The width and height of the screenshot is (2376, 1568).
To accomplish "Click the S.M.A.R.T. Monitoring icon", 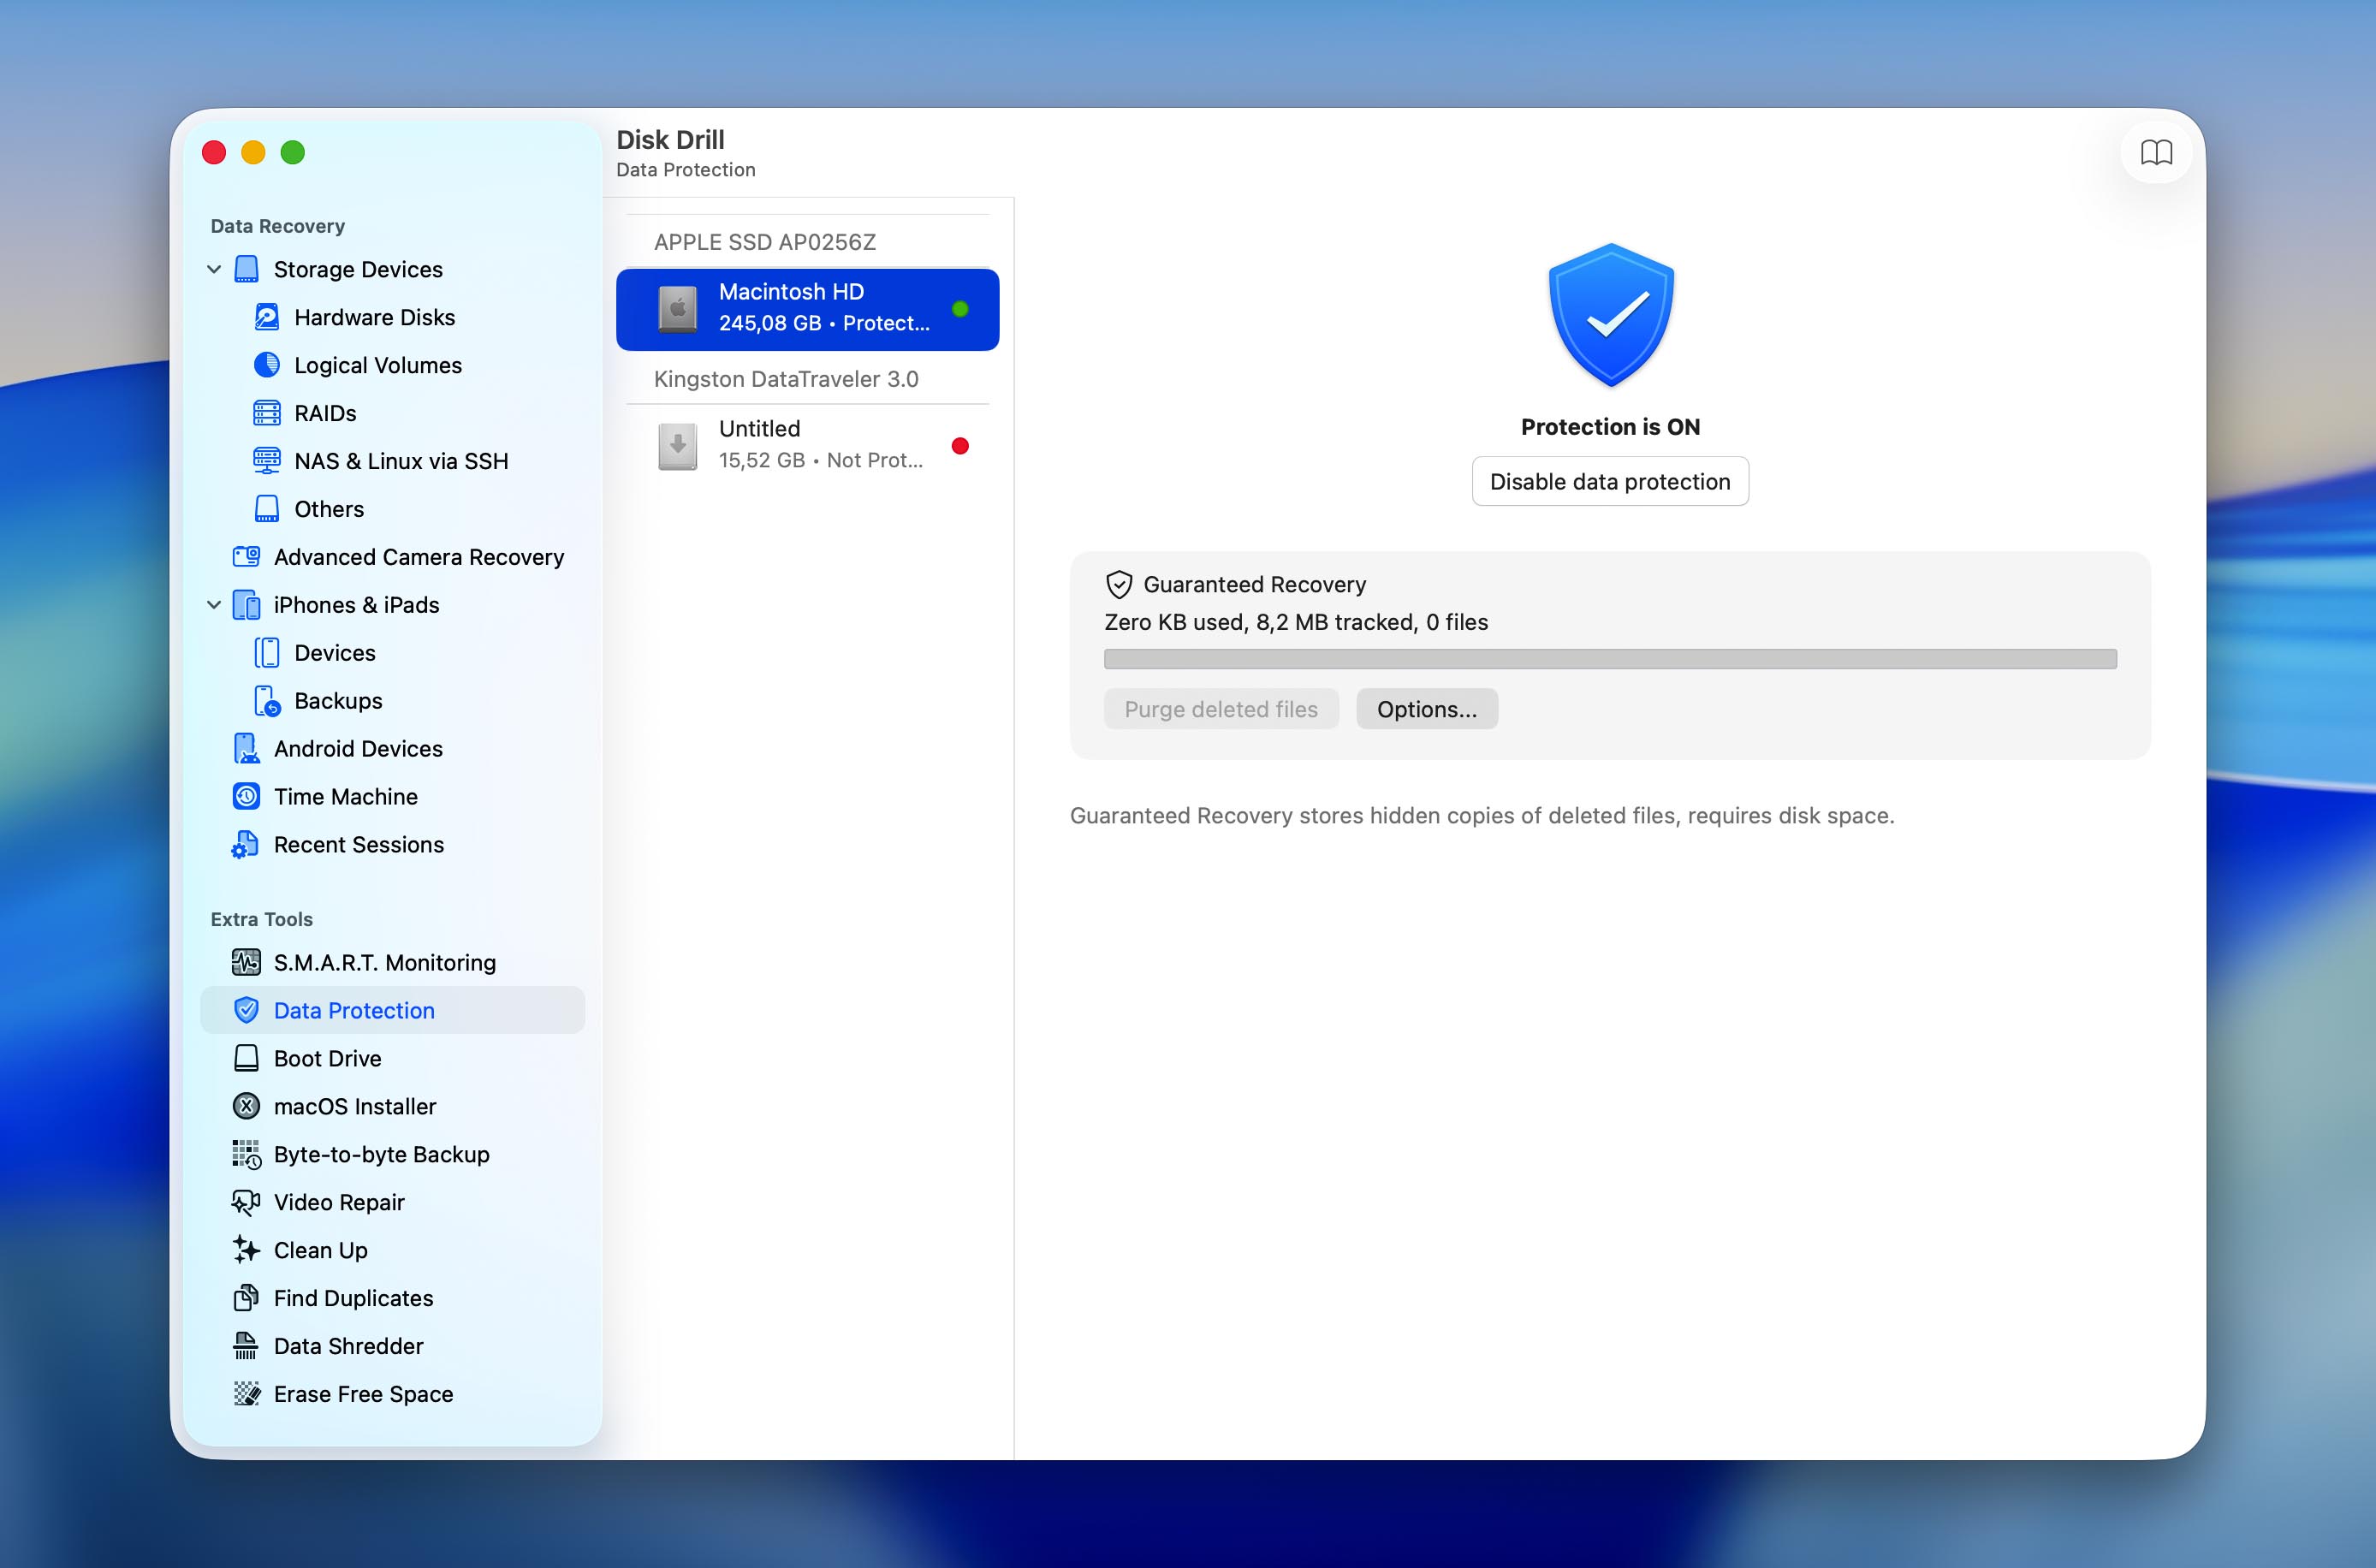I will (246, 963).
